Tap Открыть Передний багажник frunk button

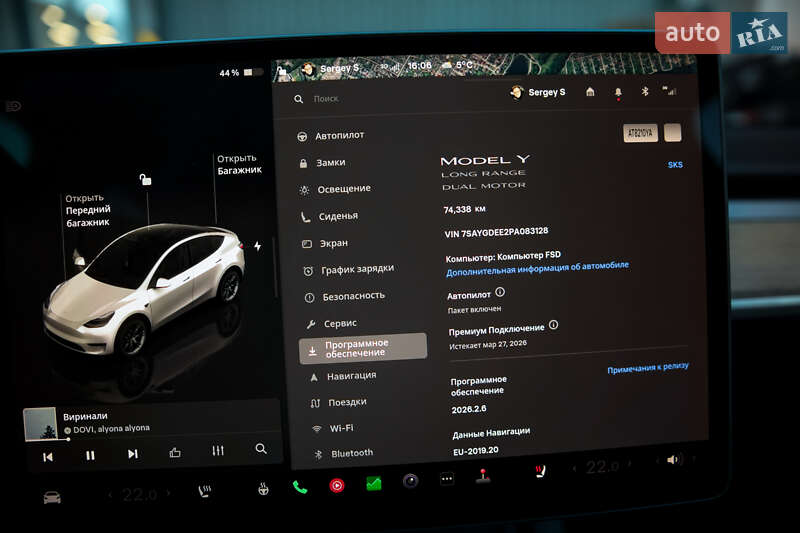click(x=87, y=210)
